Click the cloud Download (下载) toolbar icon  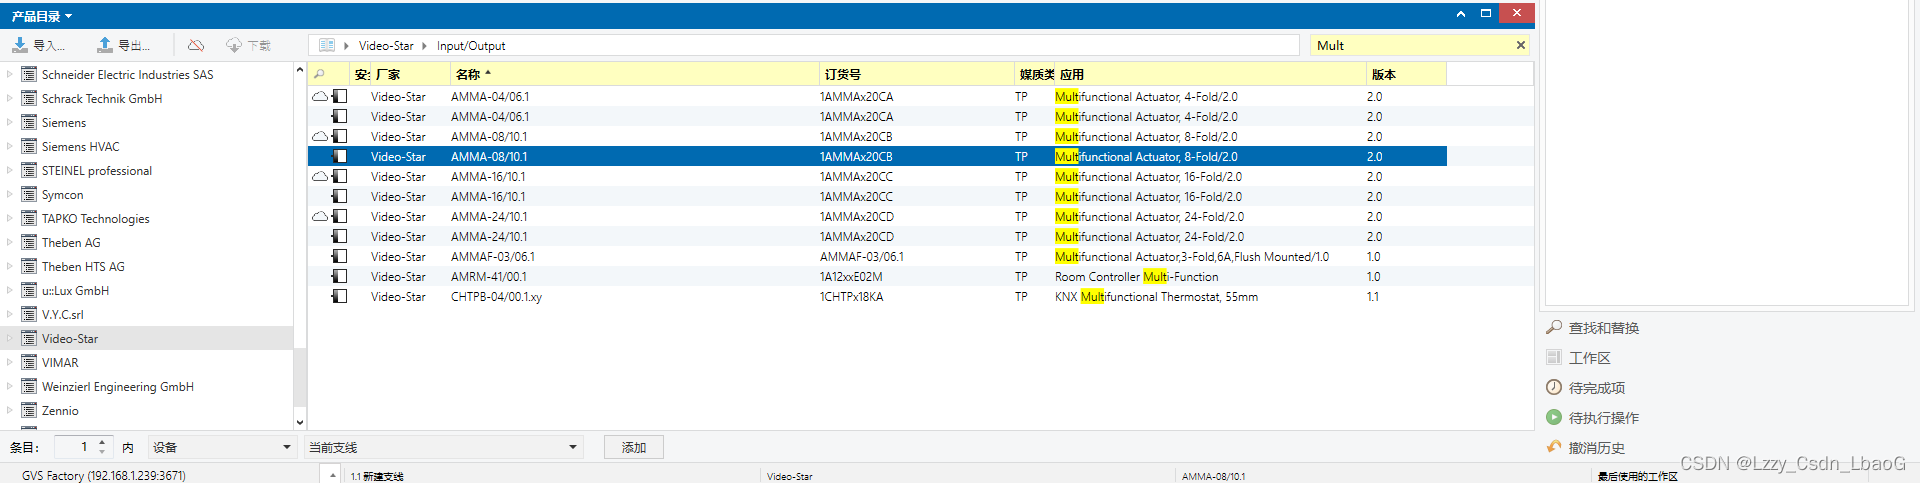pos(234,45)
